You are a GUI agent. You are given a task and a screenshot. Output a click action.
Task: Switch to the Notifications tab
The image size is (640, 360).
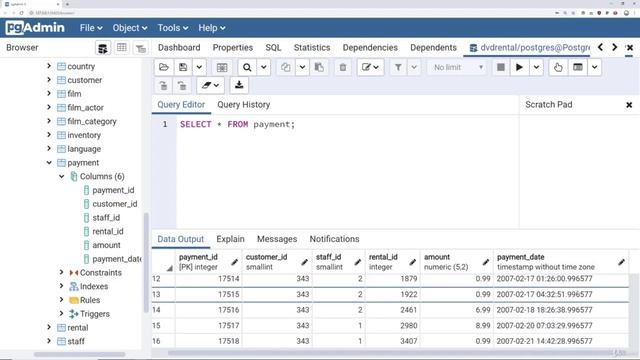(334, 239)
